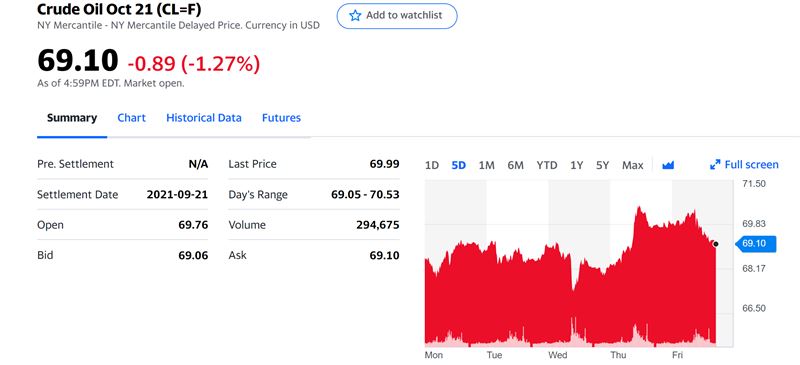Select the 5Y chart range
This screenshot has width=800, height=365.
(603, 165)
